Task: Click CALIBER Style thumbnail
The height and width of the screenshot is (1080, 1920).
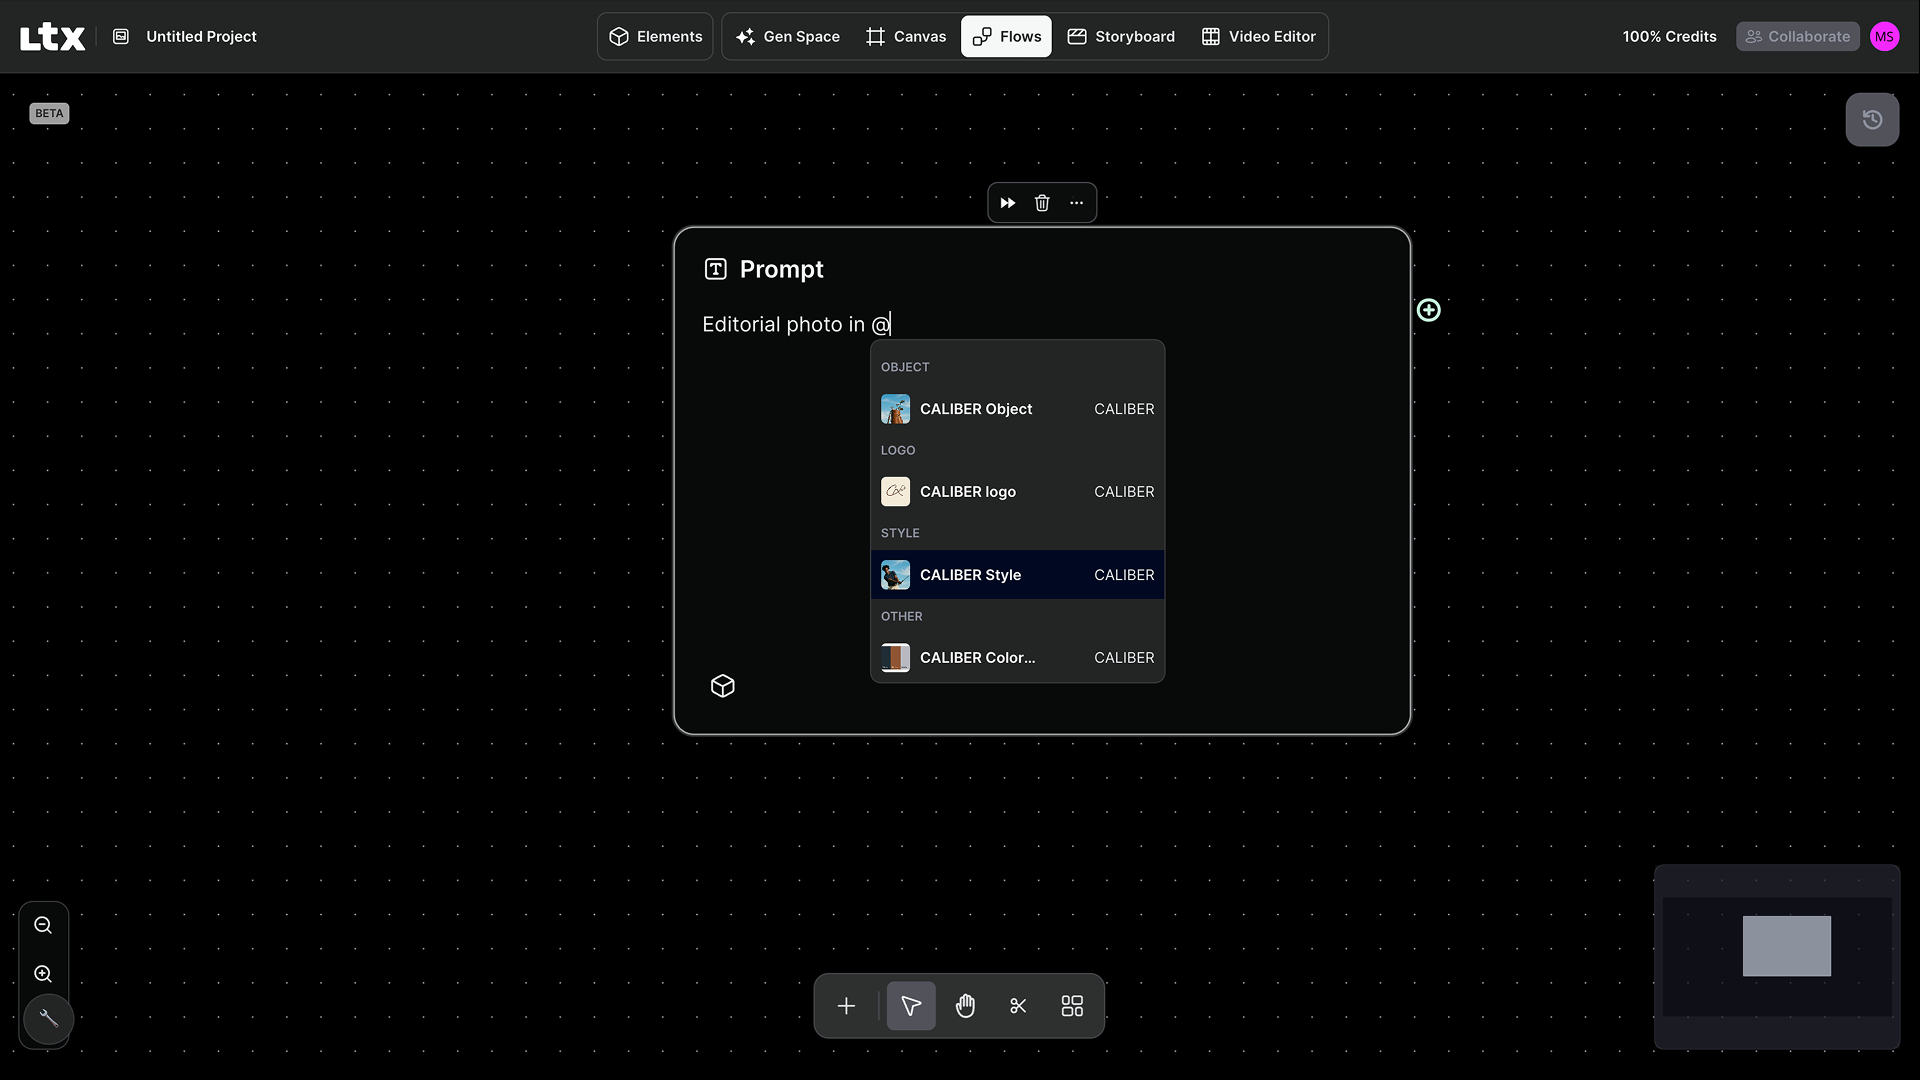Action: 895,575
